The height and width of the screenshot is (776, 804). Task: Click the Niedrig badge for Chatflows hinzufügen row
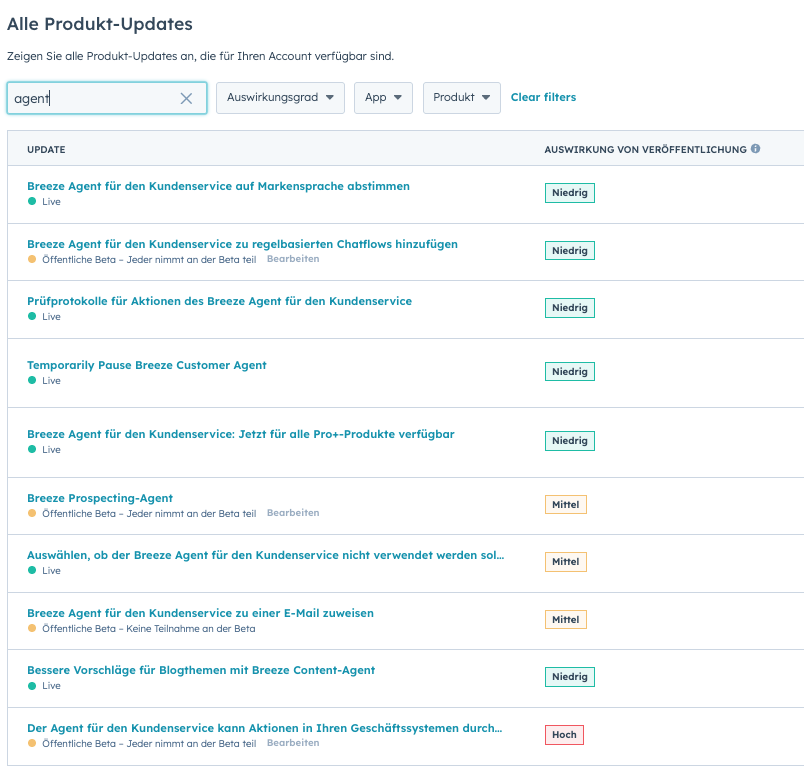(570, 251)
